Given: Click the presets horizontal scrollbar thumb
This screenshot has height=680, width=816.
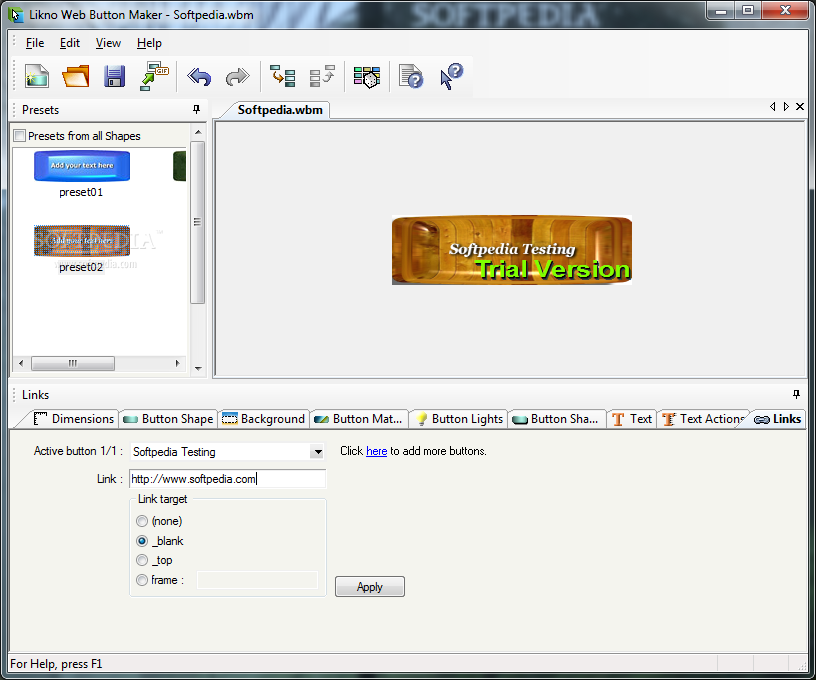Looking at the screenshot, I should 73,363.
